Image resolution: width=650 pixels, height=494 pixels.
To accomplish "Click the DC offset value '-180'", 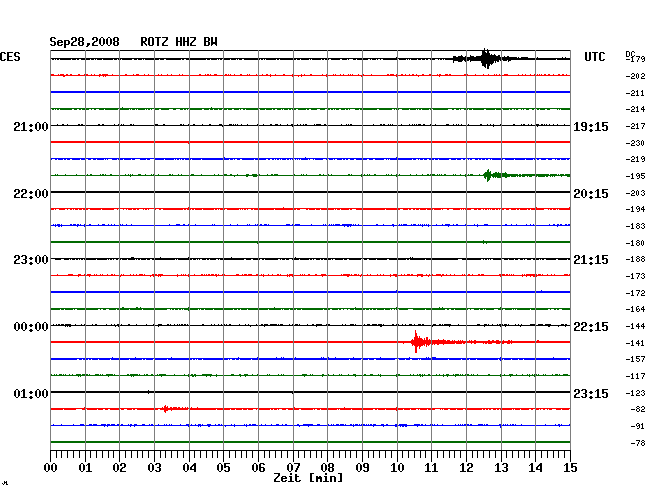I will (x=635, y=243).
